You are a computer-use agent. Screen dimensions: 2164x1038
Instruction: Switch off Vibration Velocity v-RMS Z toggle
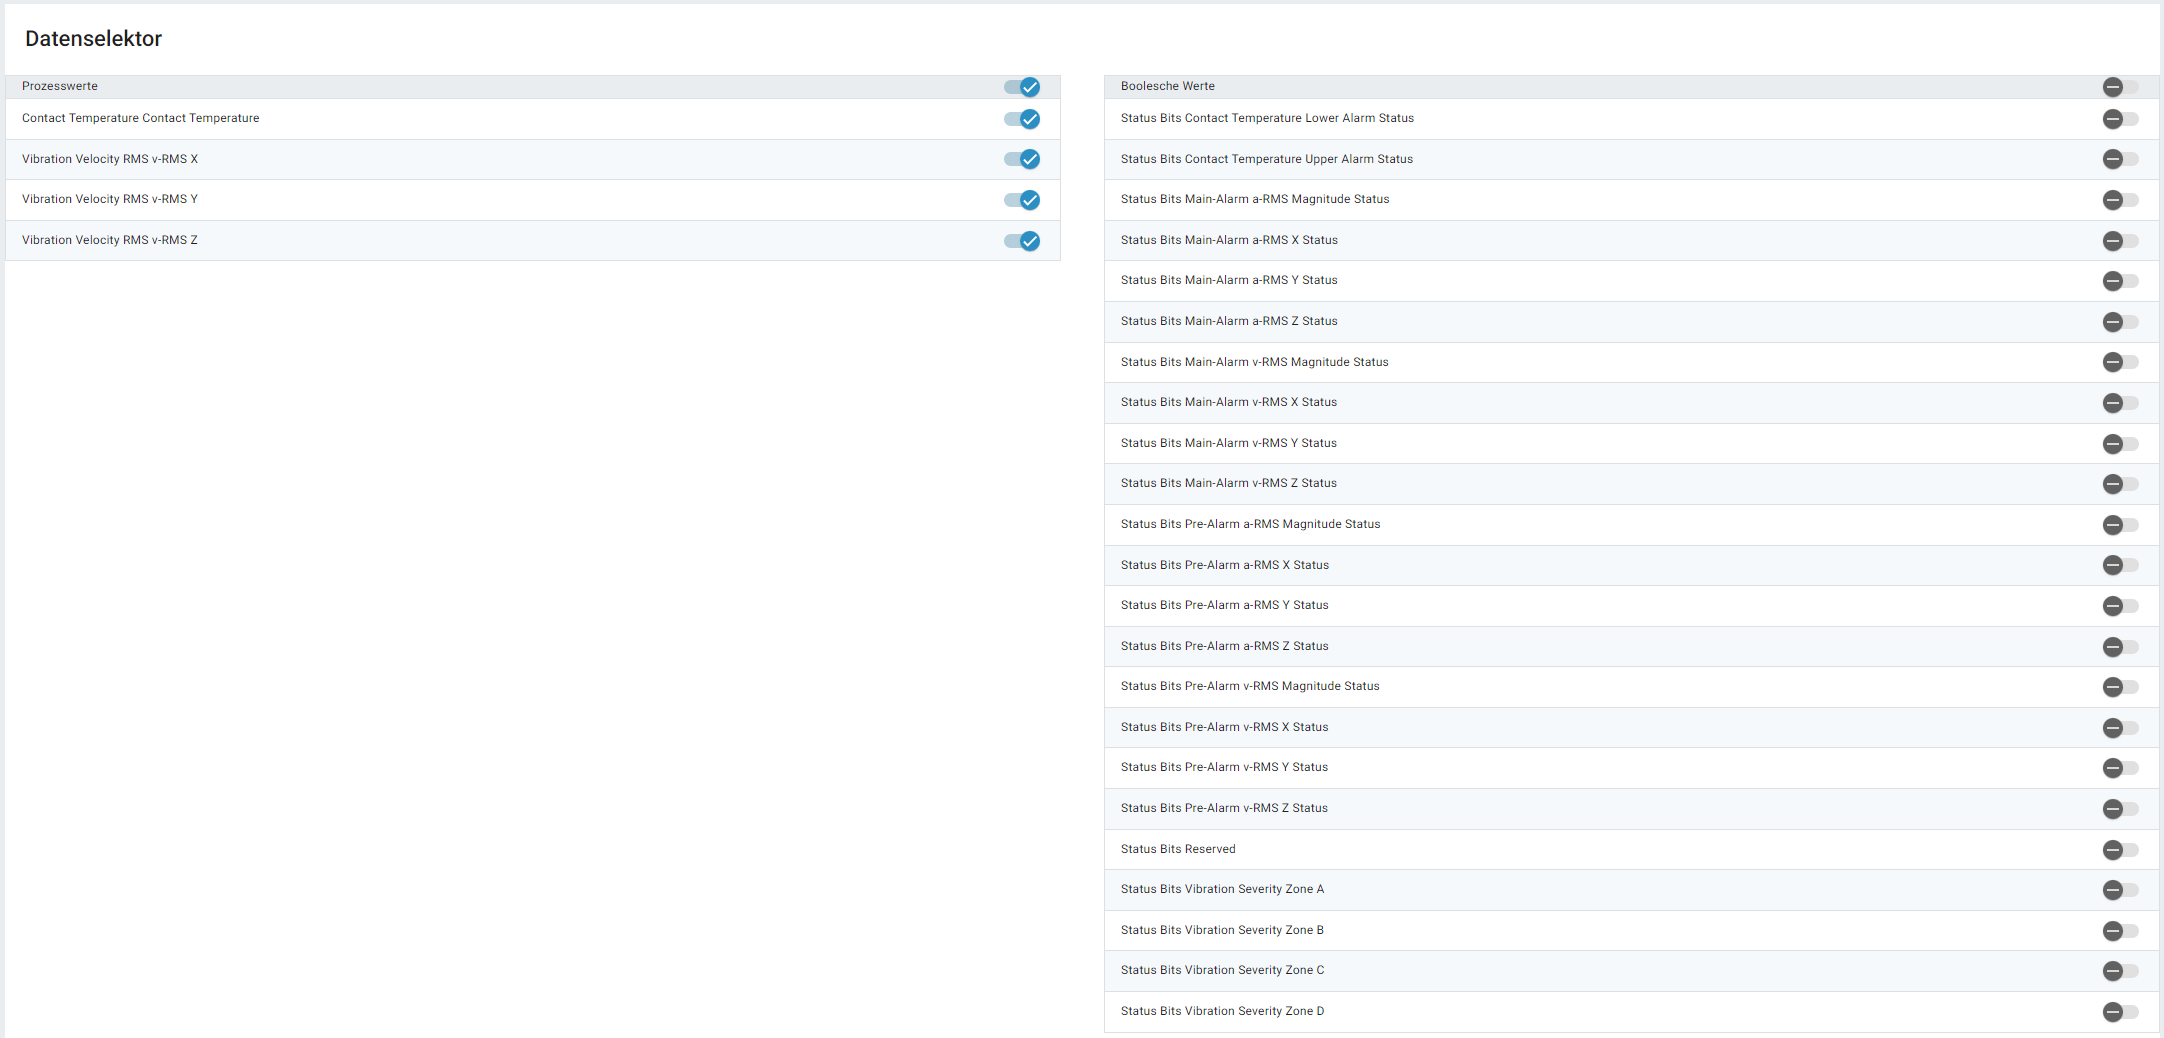tap(1022, 241)
